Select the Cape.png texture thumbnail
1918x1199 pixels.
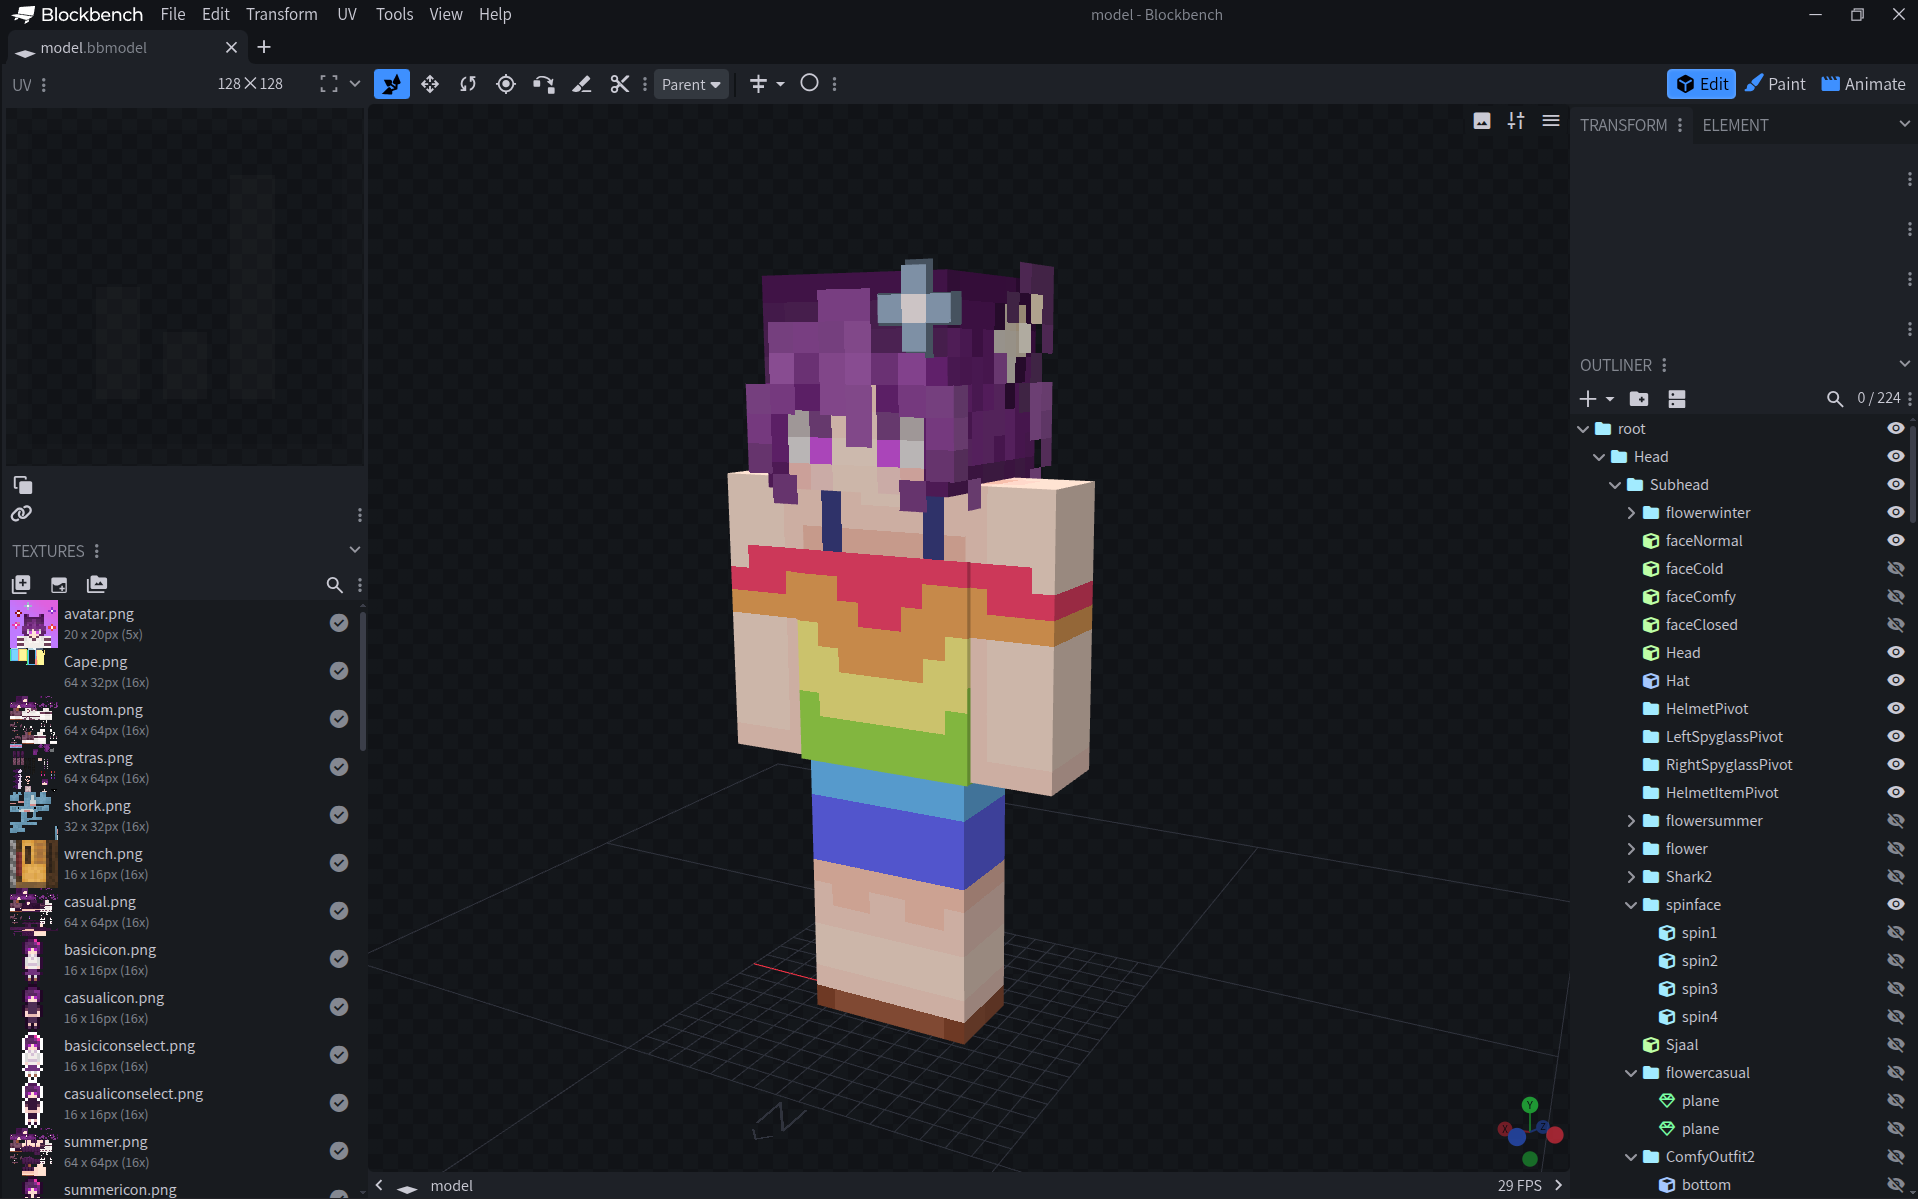(x=33, y=671)
